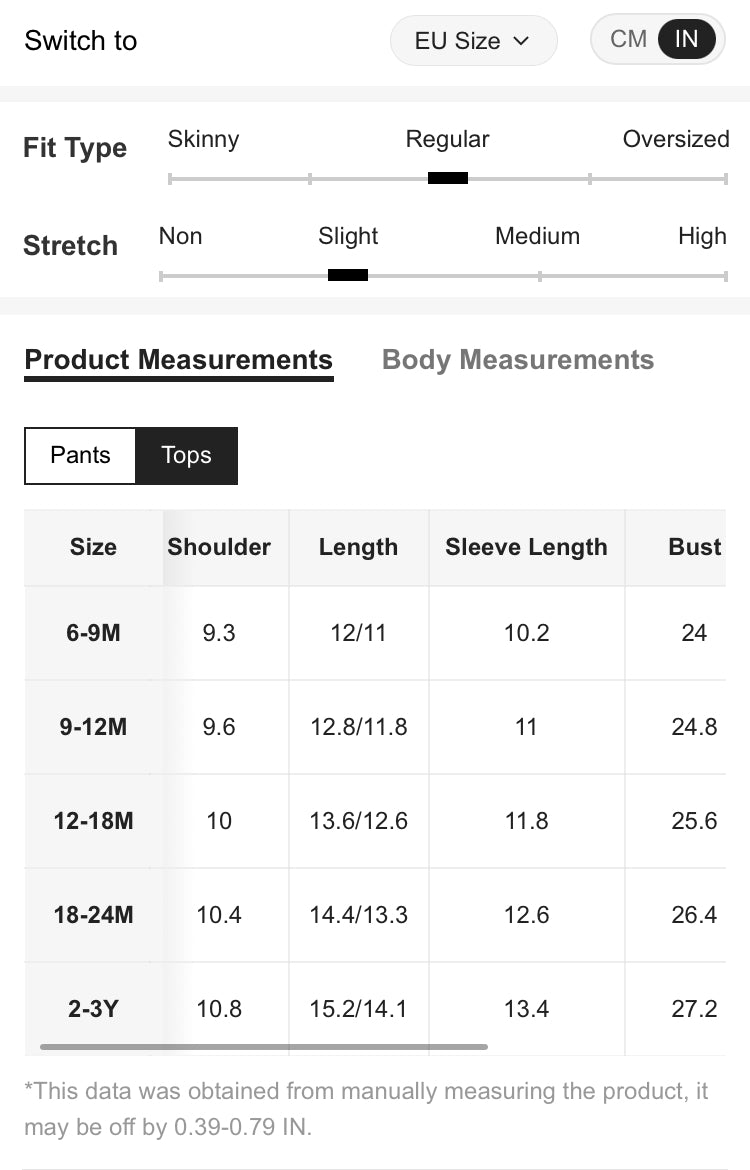This screenshot has height=1170, width=750.
Task: Click the Size column header
Action: click(93, 547)
